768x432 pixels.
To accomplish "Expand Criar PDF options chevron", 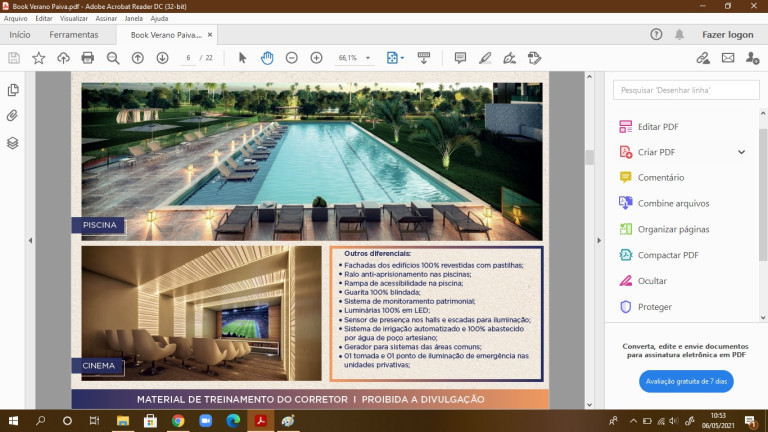I will (x=742, y=152).
